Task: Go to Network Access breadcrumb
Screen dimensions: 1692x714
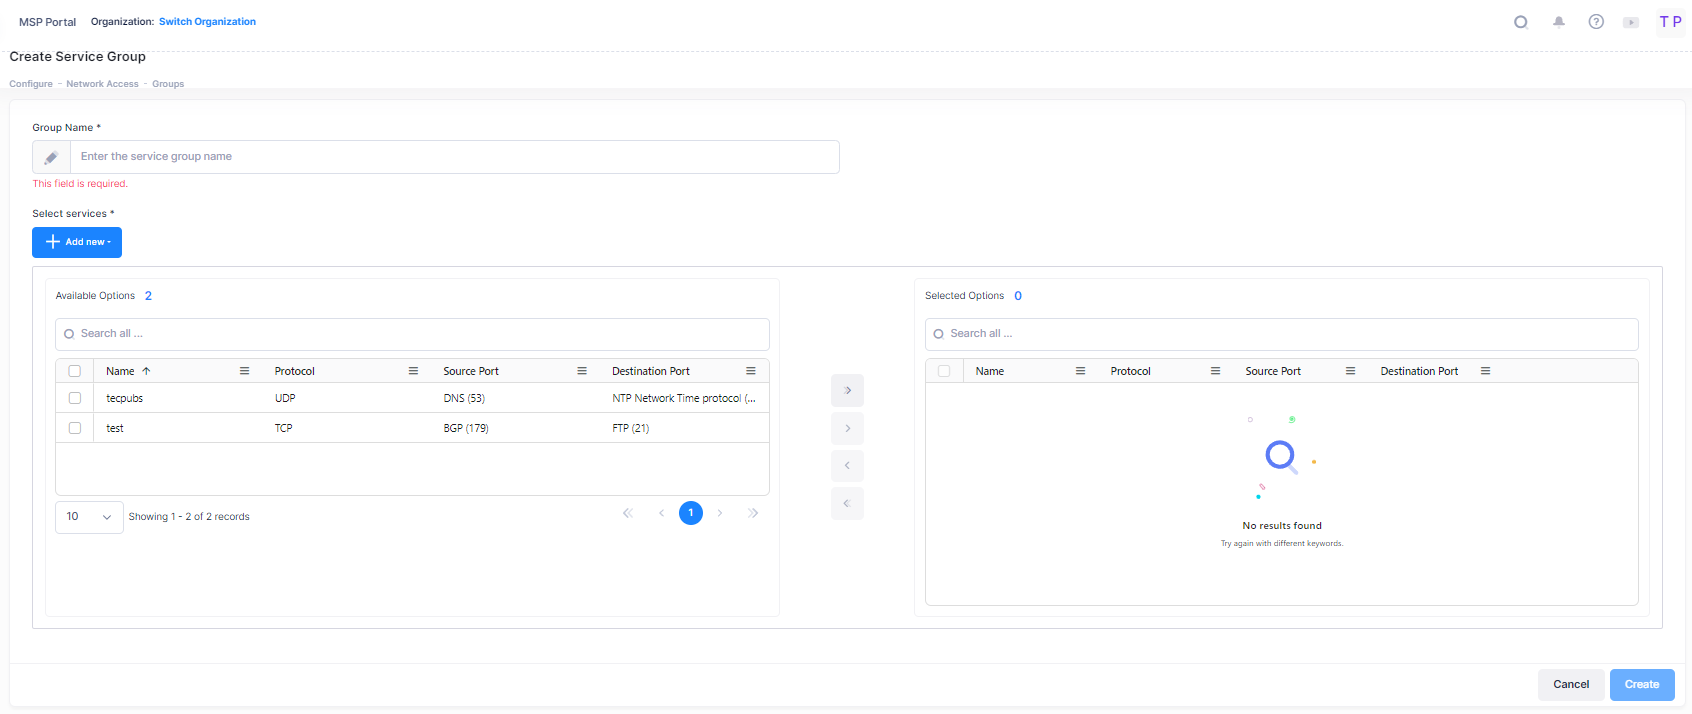Action: coord(102,84)
